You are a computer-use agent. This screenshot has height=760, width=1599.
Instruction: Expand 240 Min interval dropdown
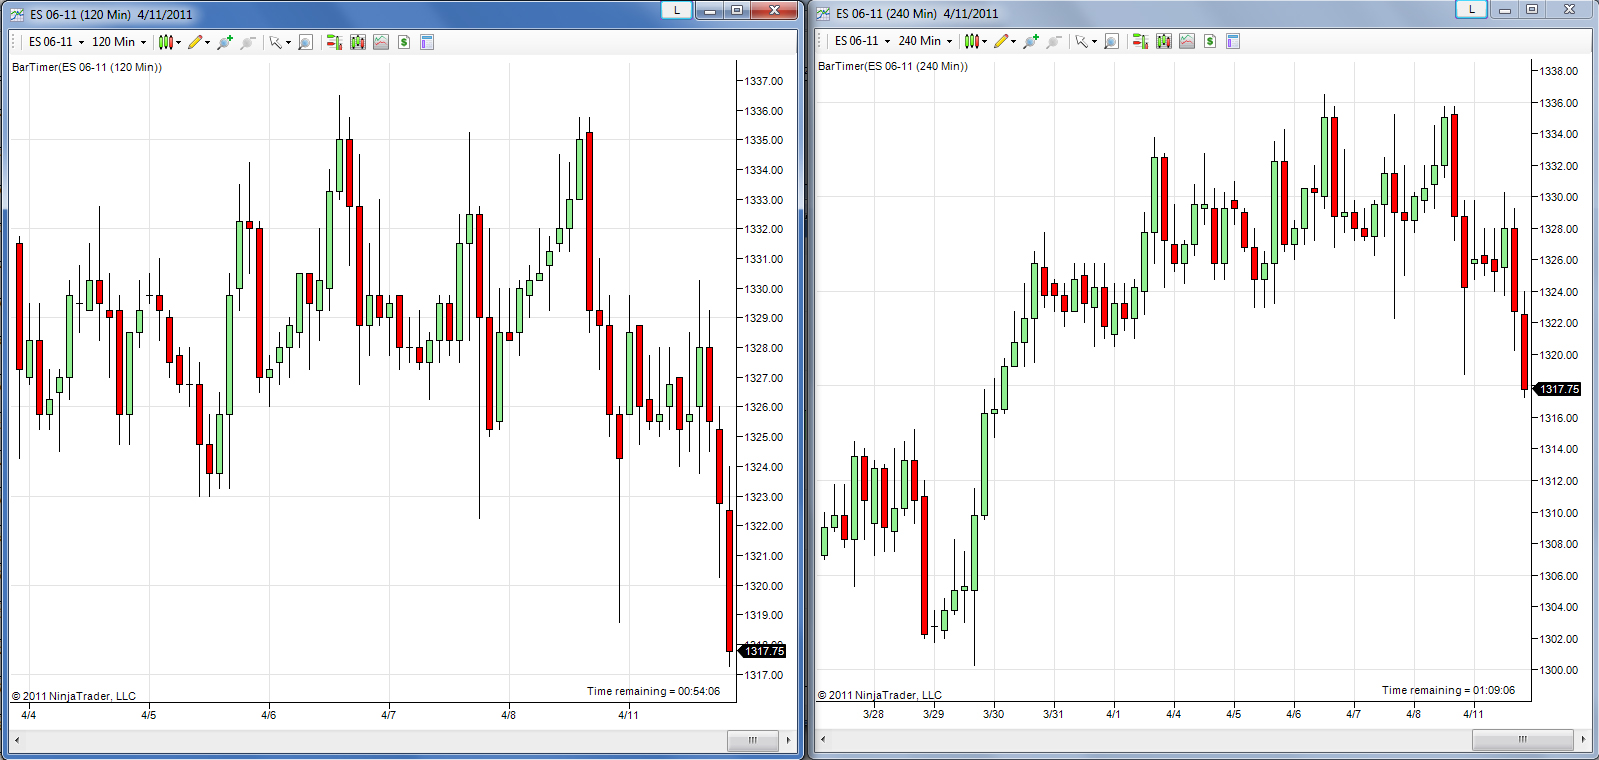pos(949,41)
